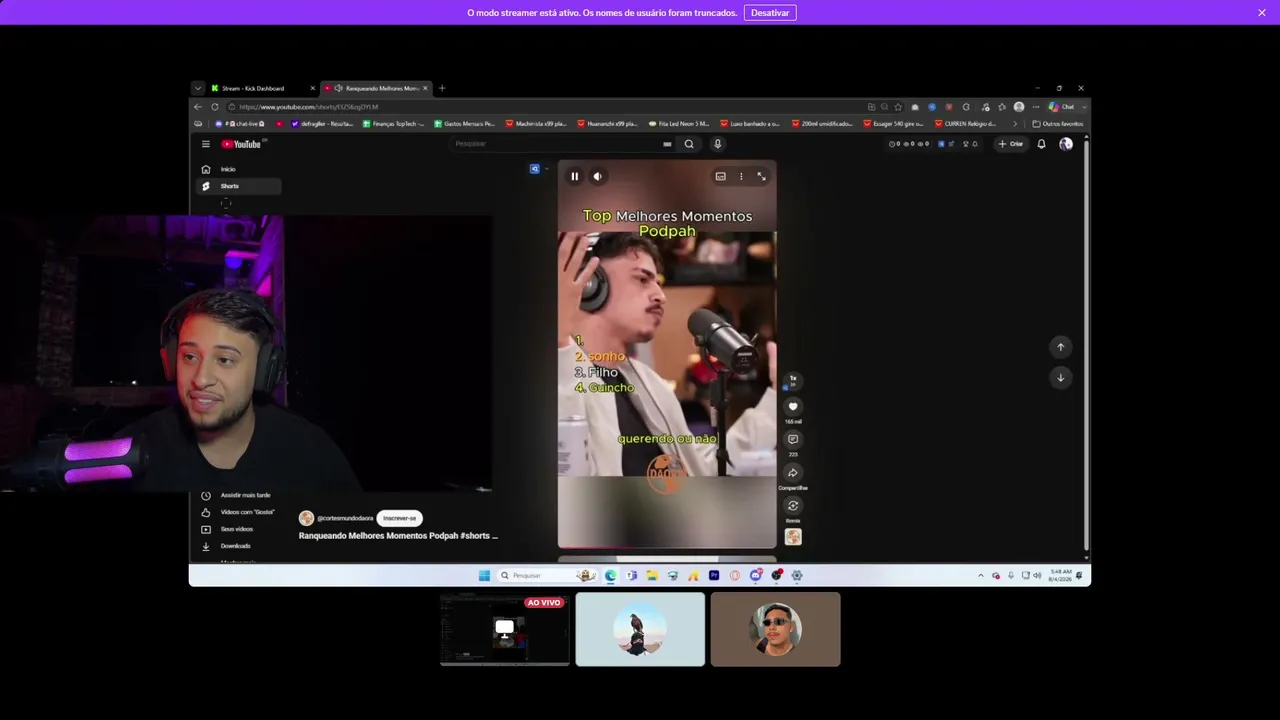The width and height of the screenshot is (1280, 720).
Task: Click the youtube.com address bar
Action: point(545,107)
